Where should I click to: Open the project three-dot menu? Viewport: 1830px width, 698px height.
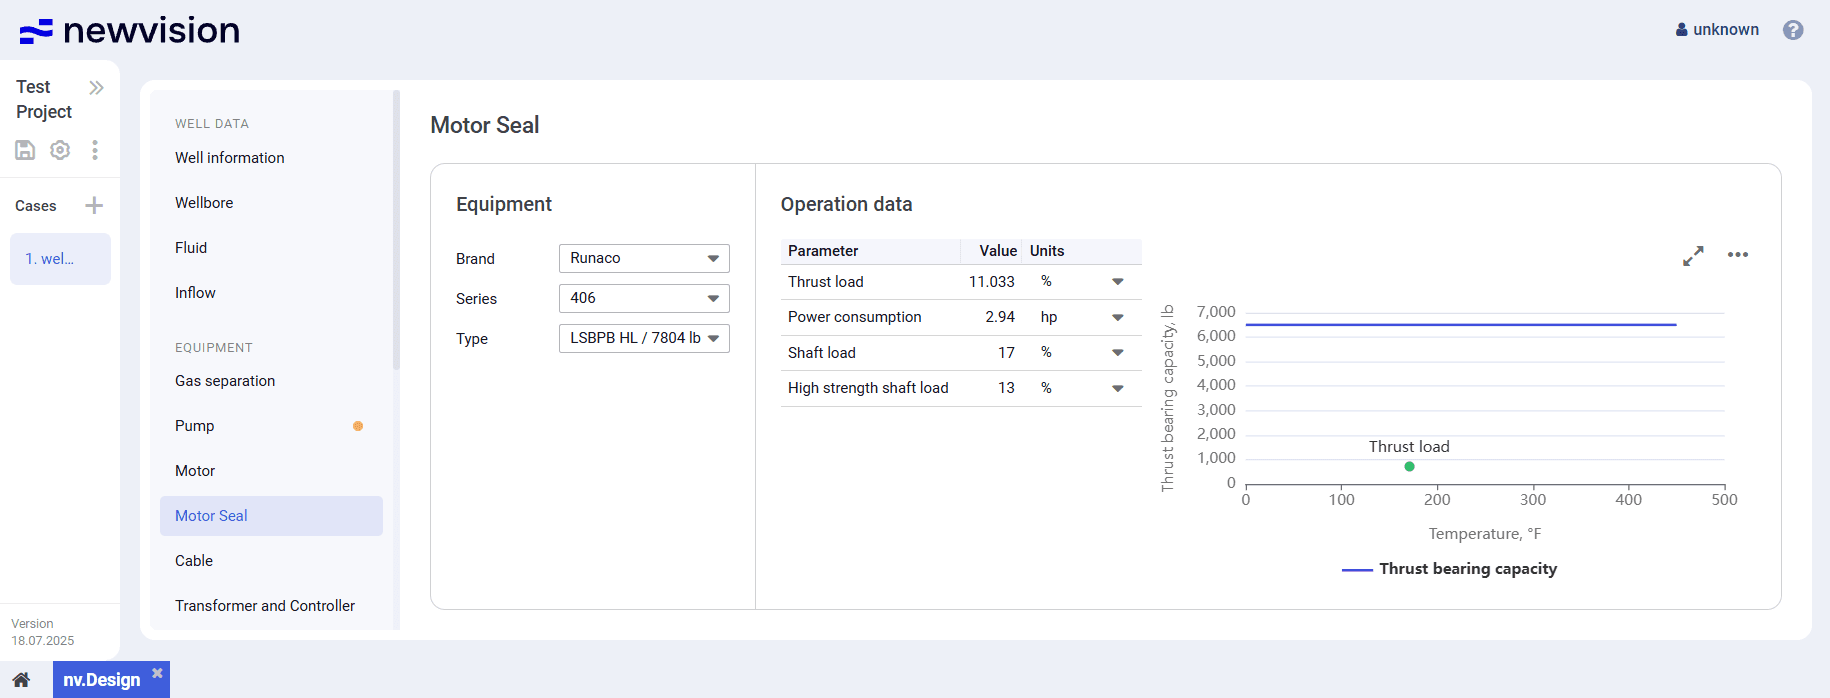click(x=95, y=150)
